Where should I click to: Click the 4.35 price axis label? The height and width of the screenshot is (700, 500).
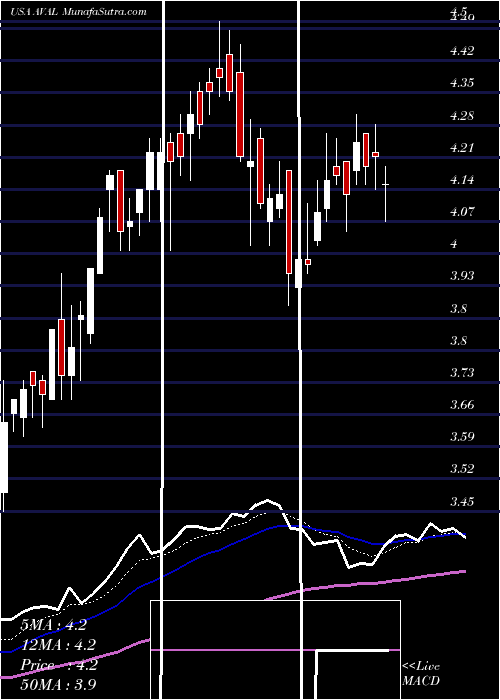462,83
